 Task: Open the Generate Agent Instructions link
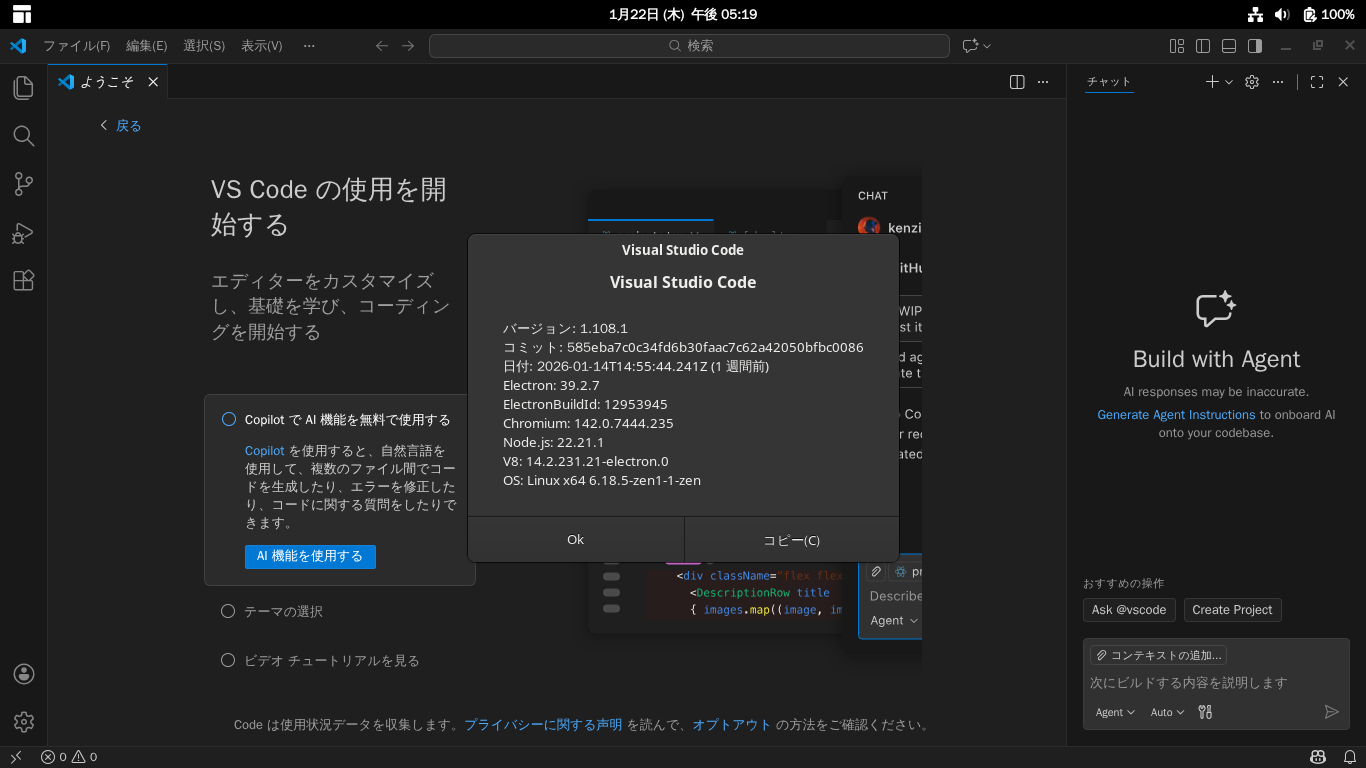click(1176, 415)
